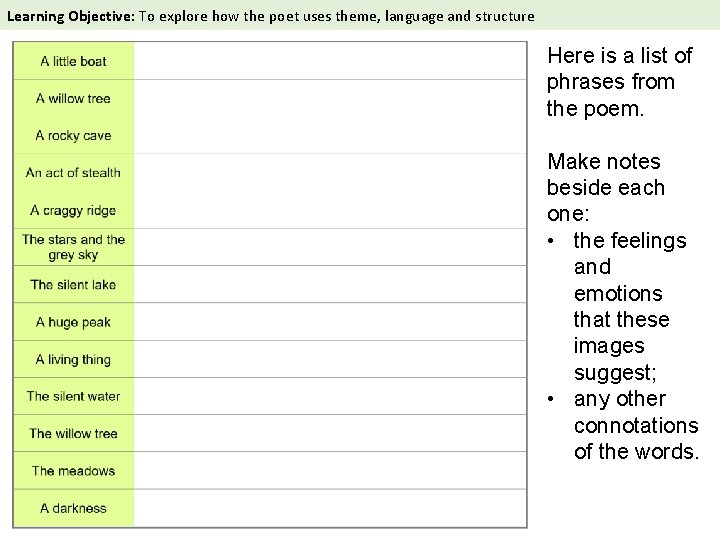Click the 'Learning Objective:' heading text
Image resolution: width=720 pixels, height=540 pixels.
71,17
